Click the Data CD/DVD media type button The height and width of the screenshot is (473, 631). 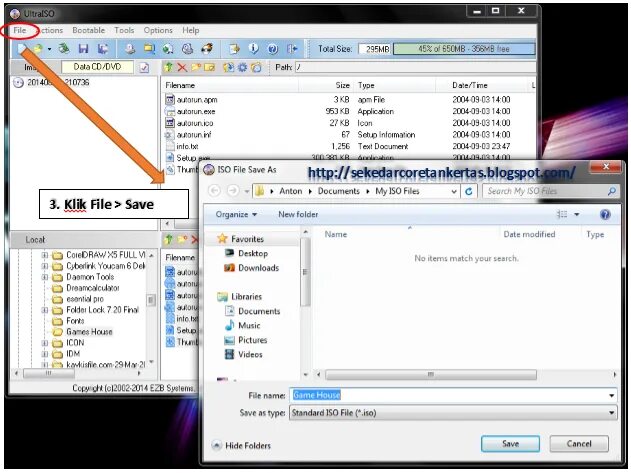click(x=97, y=67)
